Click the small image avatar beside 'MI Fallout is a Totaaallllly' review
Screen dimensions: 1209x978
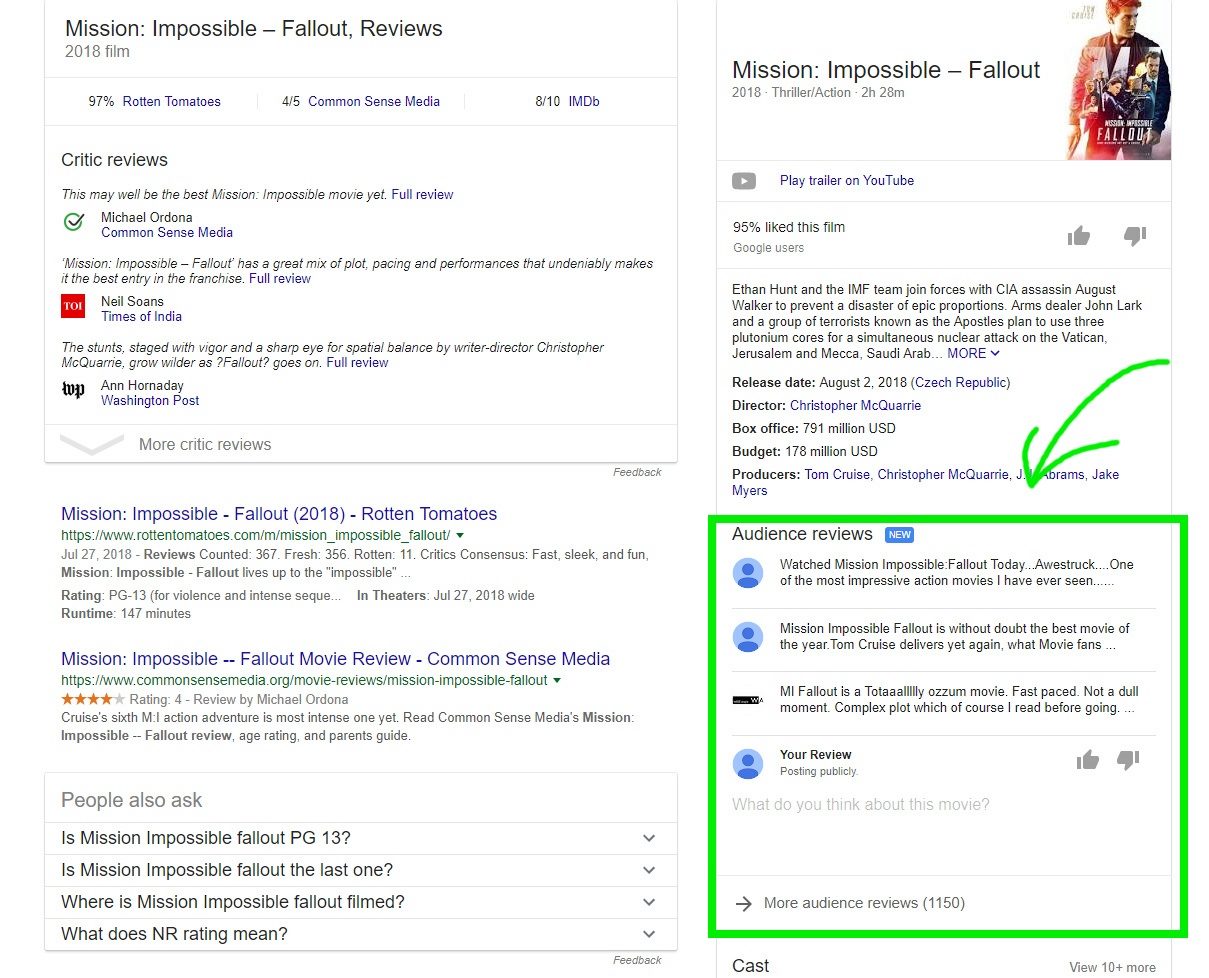pyautogui.click(x=748, y=700)
